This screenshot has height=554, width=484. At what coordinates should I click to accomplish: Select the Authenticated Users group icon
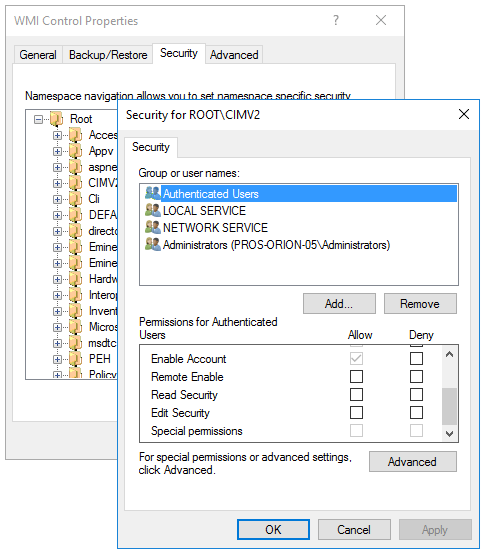point(153,193)
